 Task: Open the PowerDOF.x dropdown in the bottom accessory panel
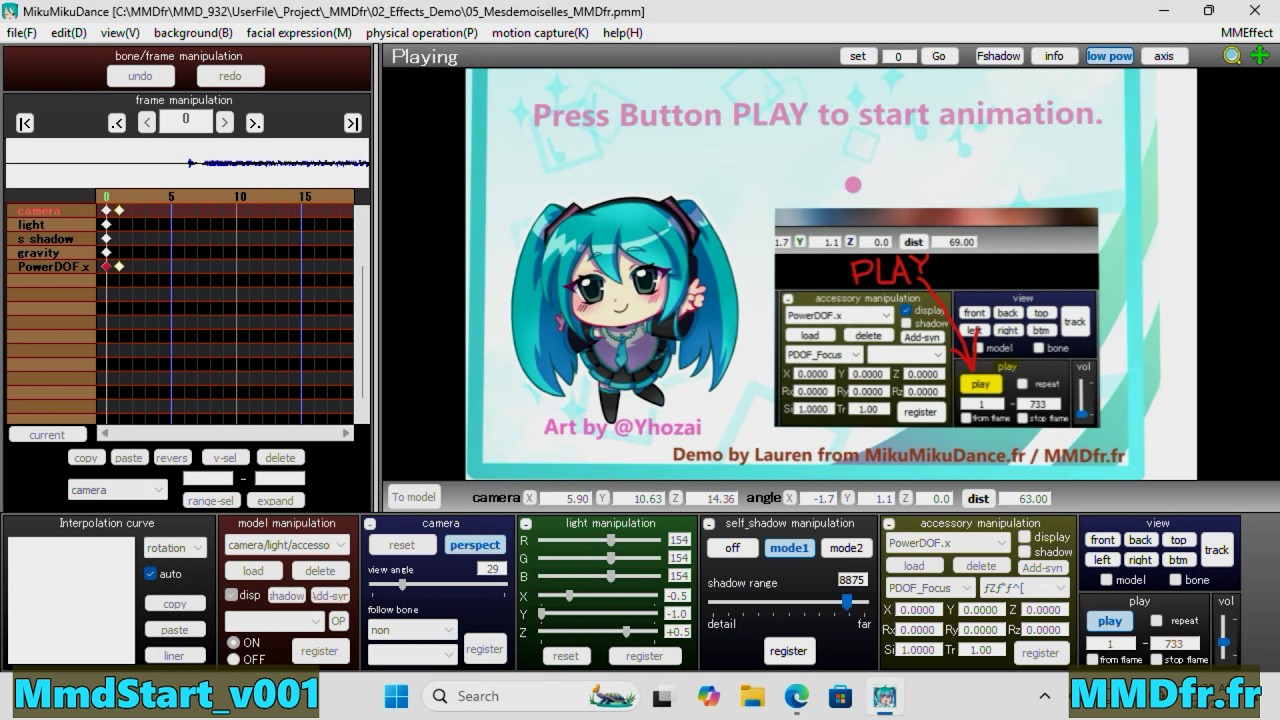tap(948, 543)
